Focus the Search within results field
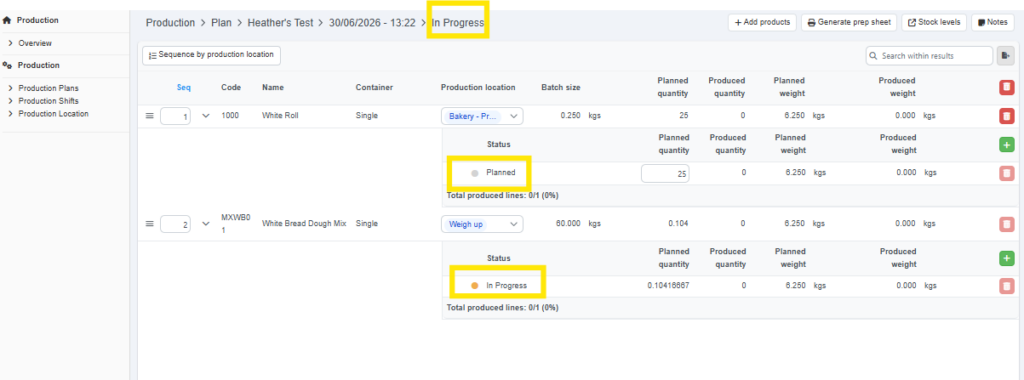Viewport: 1024px width, 380px height. point(929,56)
